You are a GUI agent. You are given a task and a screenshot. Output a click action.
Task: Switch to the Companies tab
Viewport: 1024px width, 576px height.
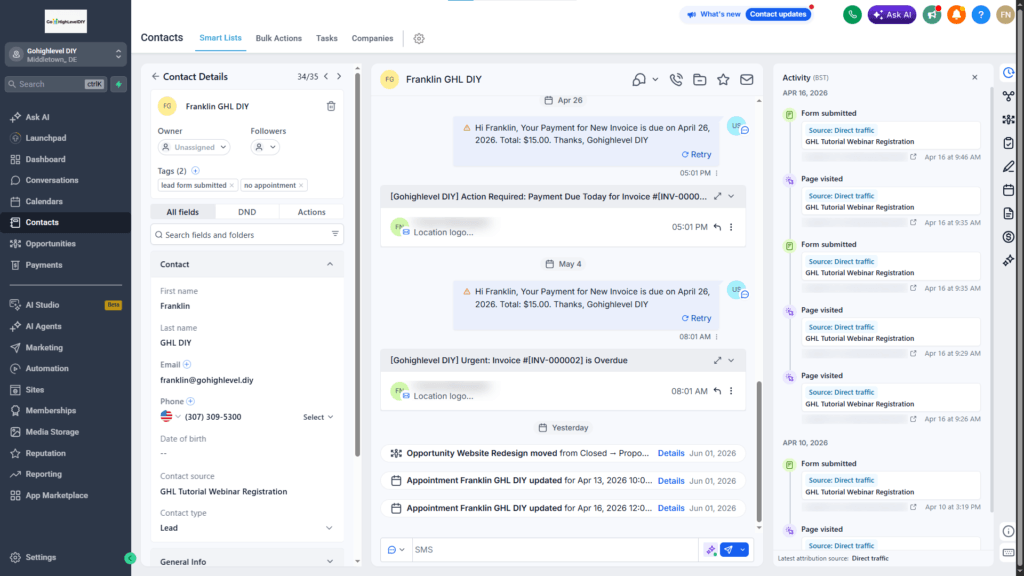coord(372,39)
